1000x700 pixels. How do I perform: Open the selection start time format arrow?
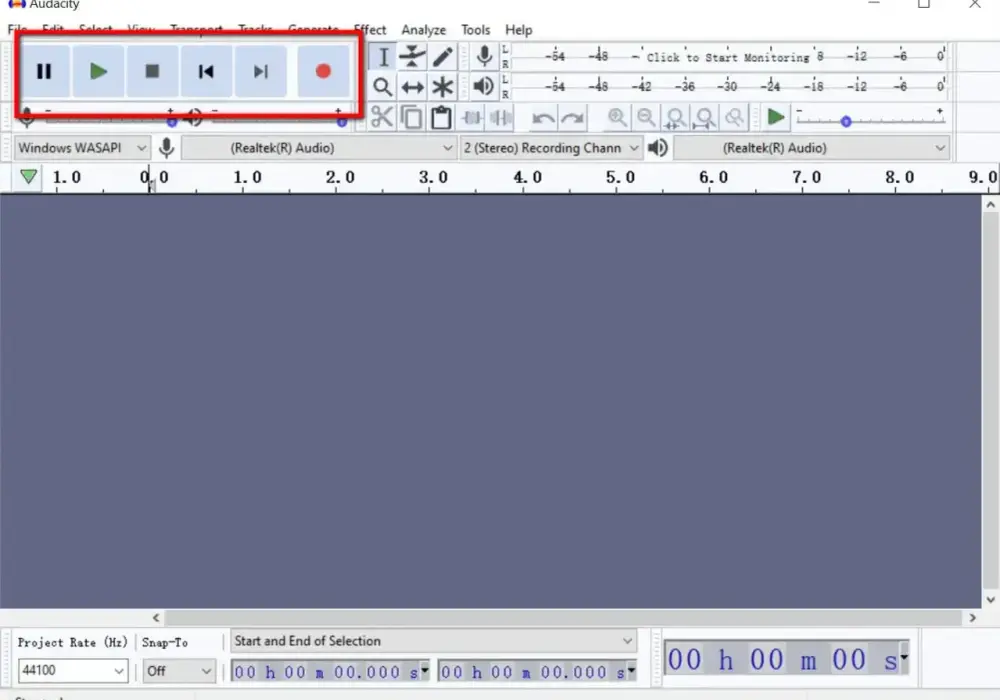[x=425, y=670]
